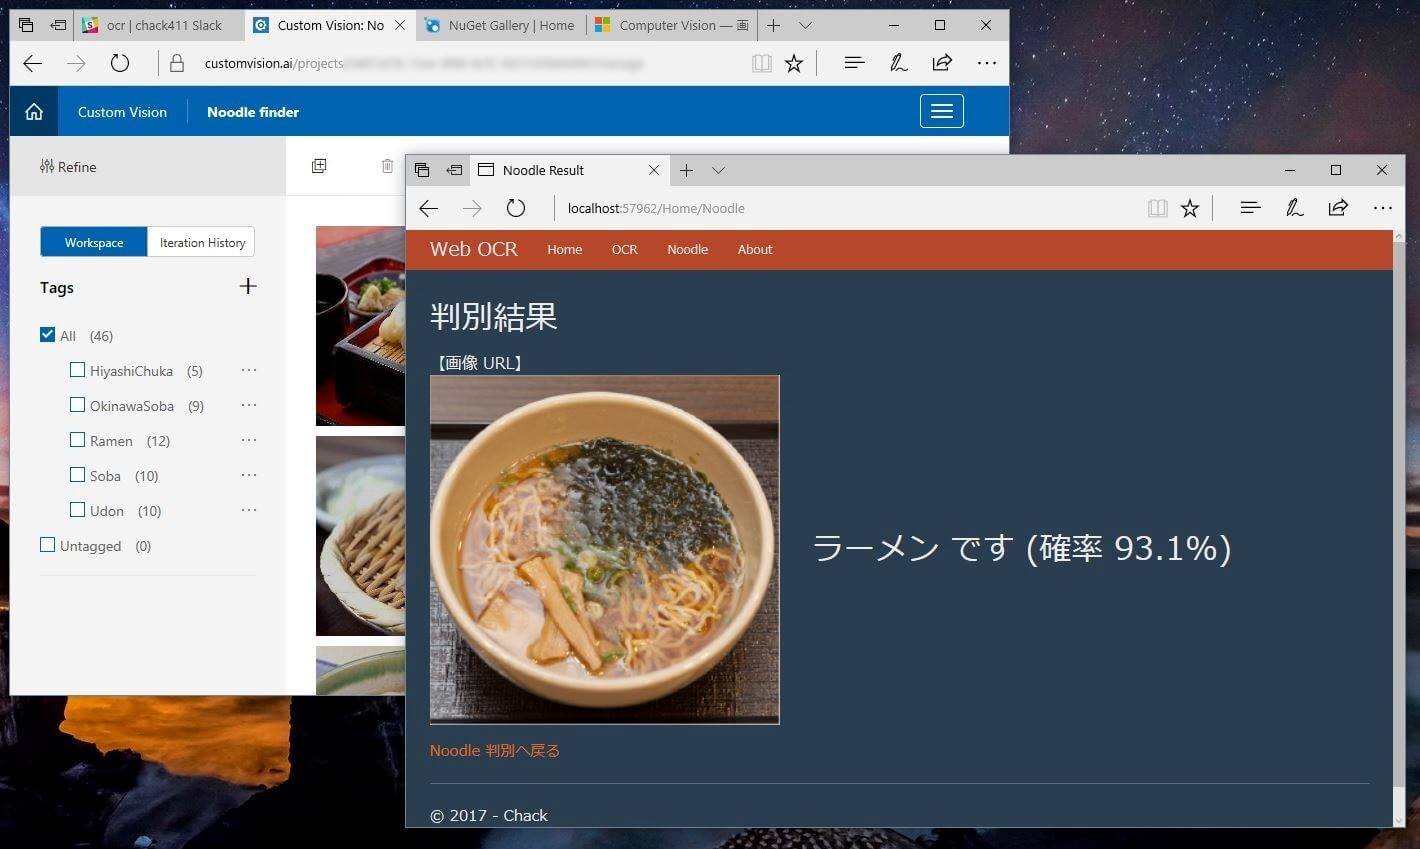Click the Custom Vision home icon

(34, 112)
